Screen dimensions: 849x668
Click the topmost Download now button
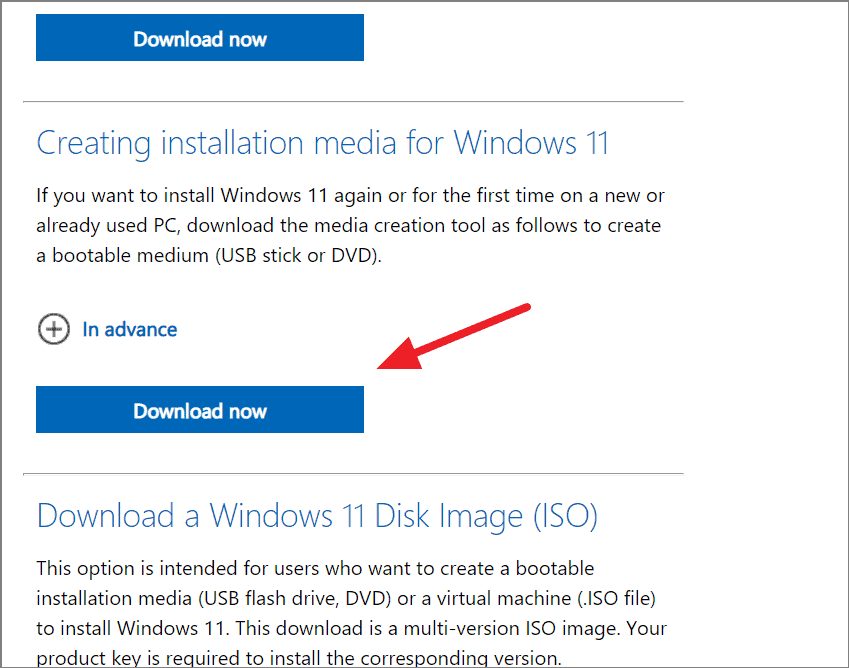[200, 37]
